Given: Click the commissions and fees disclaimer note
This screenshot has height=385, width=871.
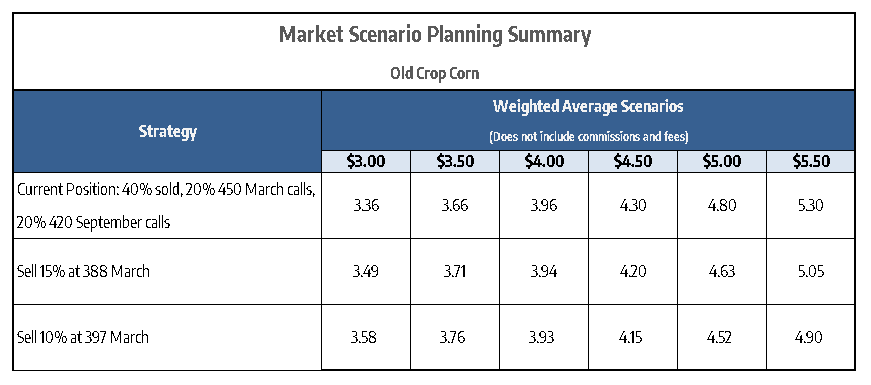Looking at the screenshot, I should pos(588,137).
